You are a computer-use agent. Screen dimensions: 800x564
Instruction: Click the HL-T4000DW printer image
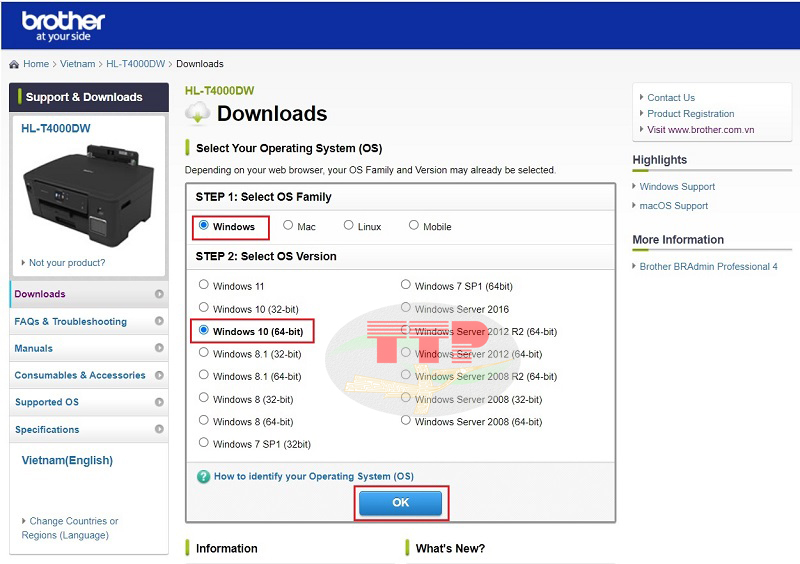(x=89, y=195)
